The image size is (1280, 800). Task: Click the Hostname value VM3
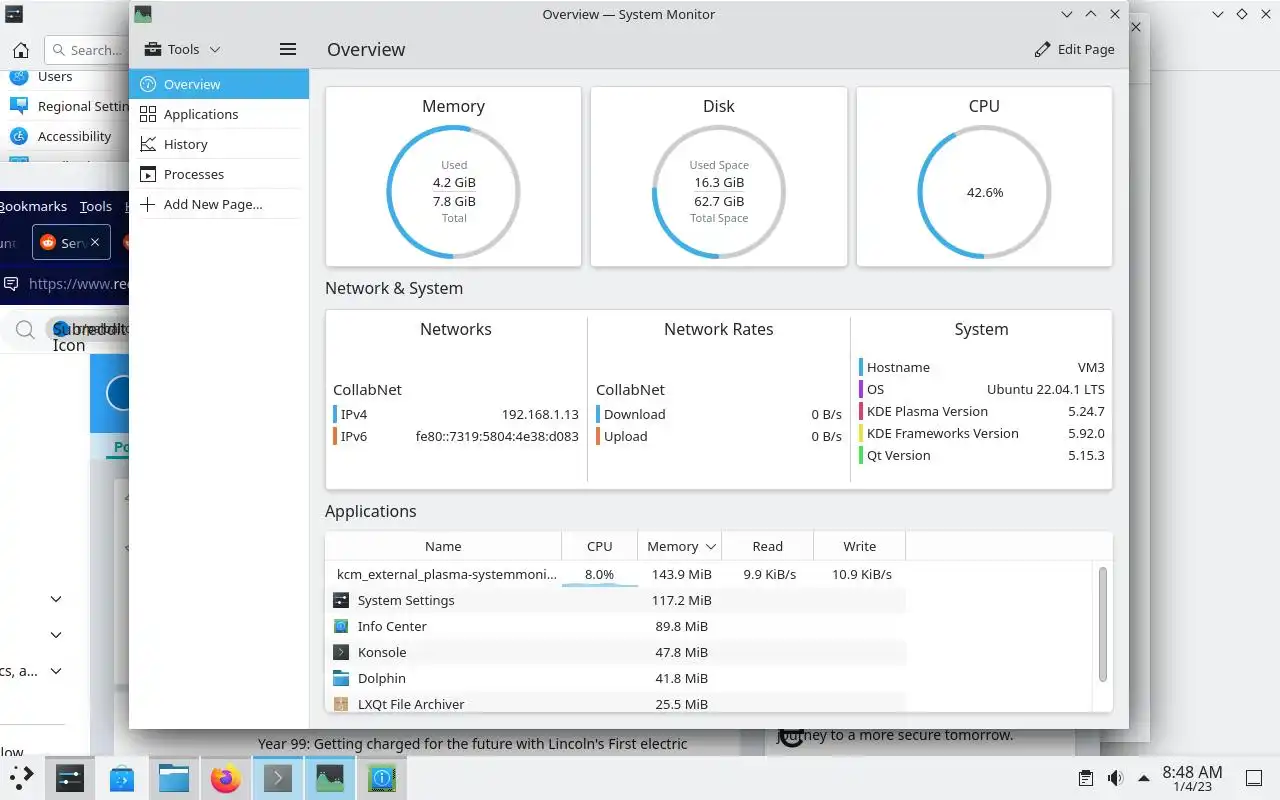[x=1091, y=367]
